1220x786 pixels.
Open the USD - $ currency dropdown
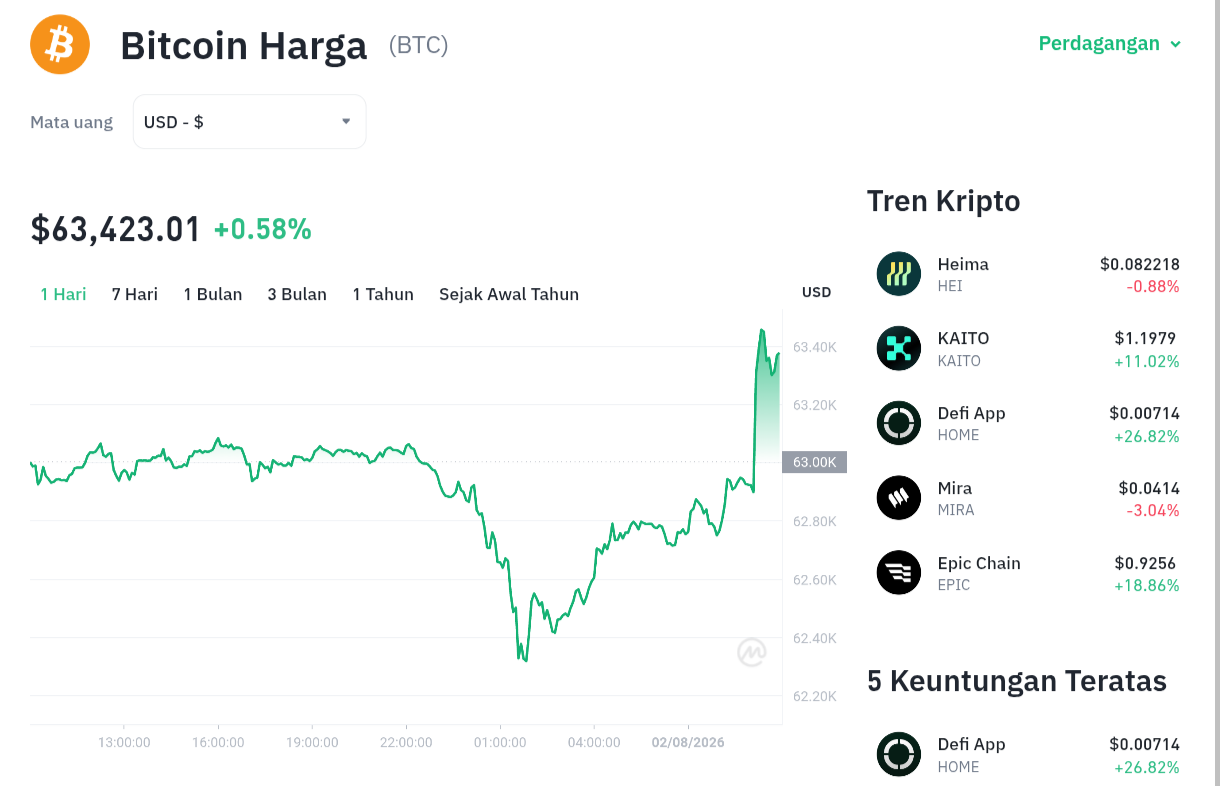[250, 122]
